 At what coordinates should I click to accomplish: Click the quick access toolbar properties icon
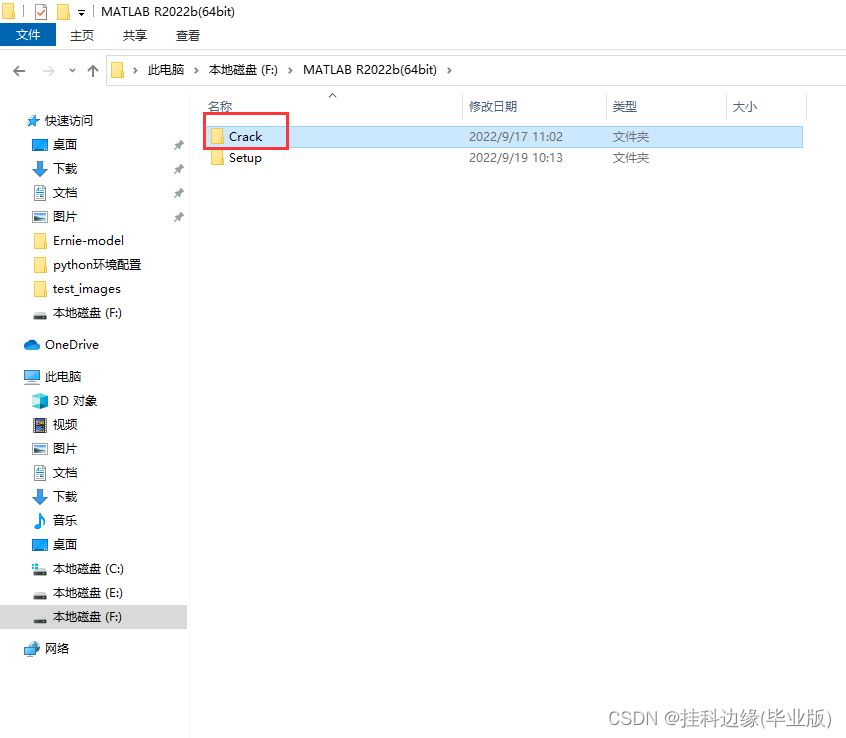(x=41, y=12)
